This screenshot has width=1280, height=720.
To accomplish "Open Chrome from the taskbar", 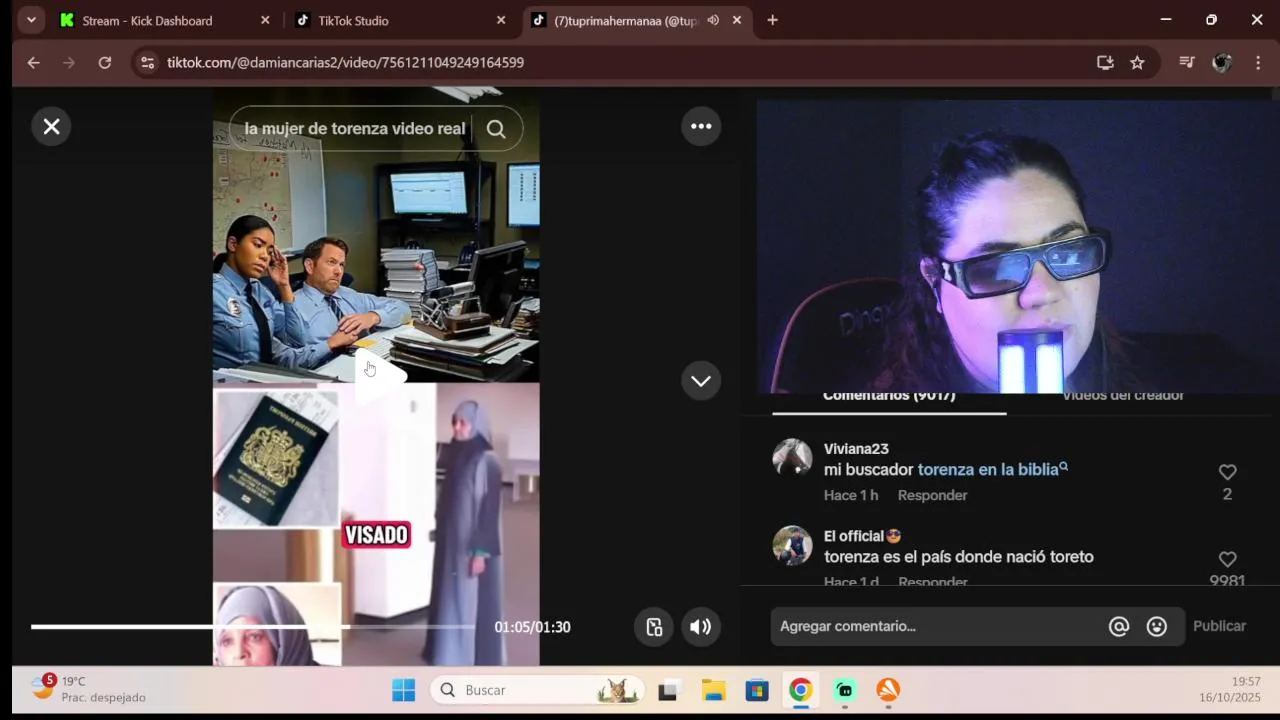I will pyautogui.click(x=800, y=690).
